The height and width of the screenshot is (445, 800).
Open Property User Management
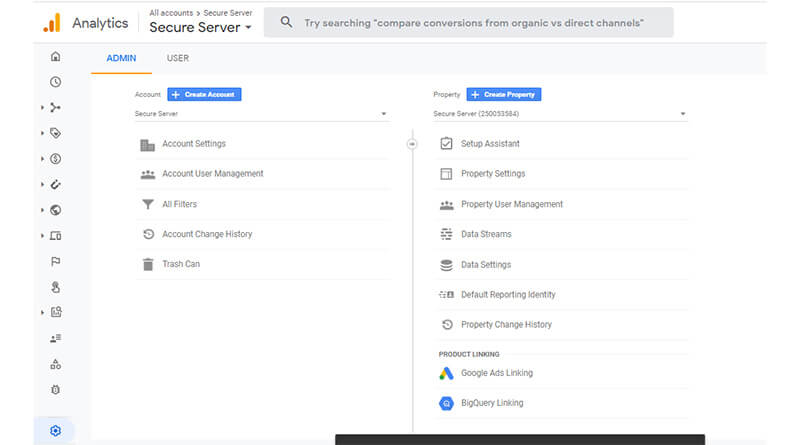[x=512, y=204]
